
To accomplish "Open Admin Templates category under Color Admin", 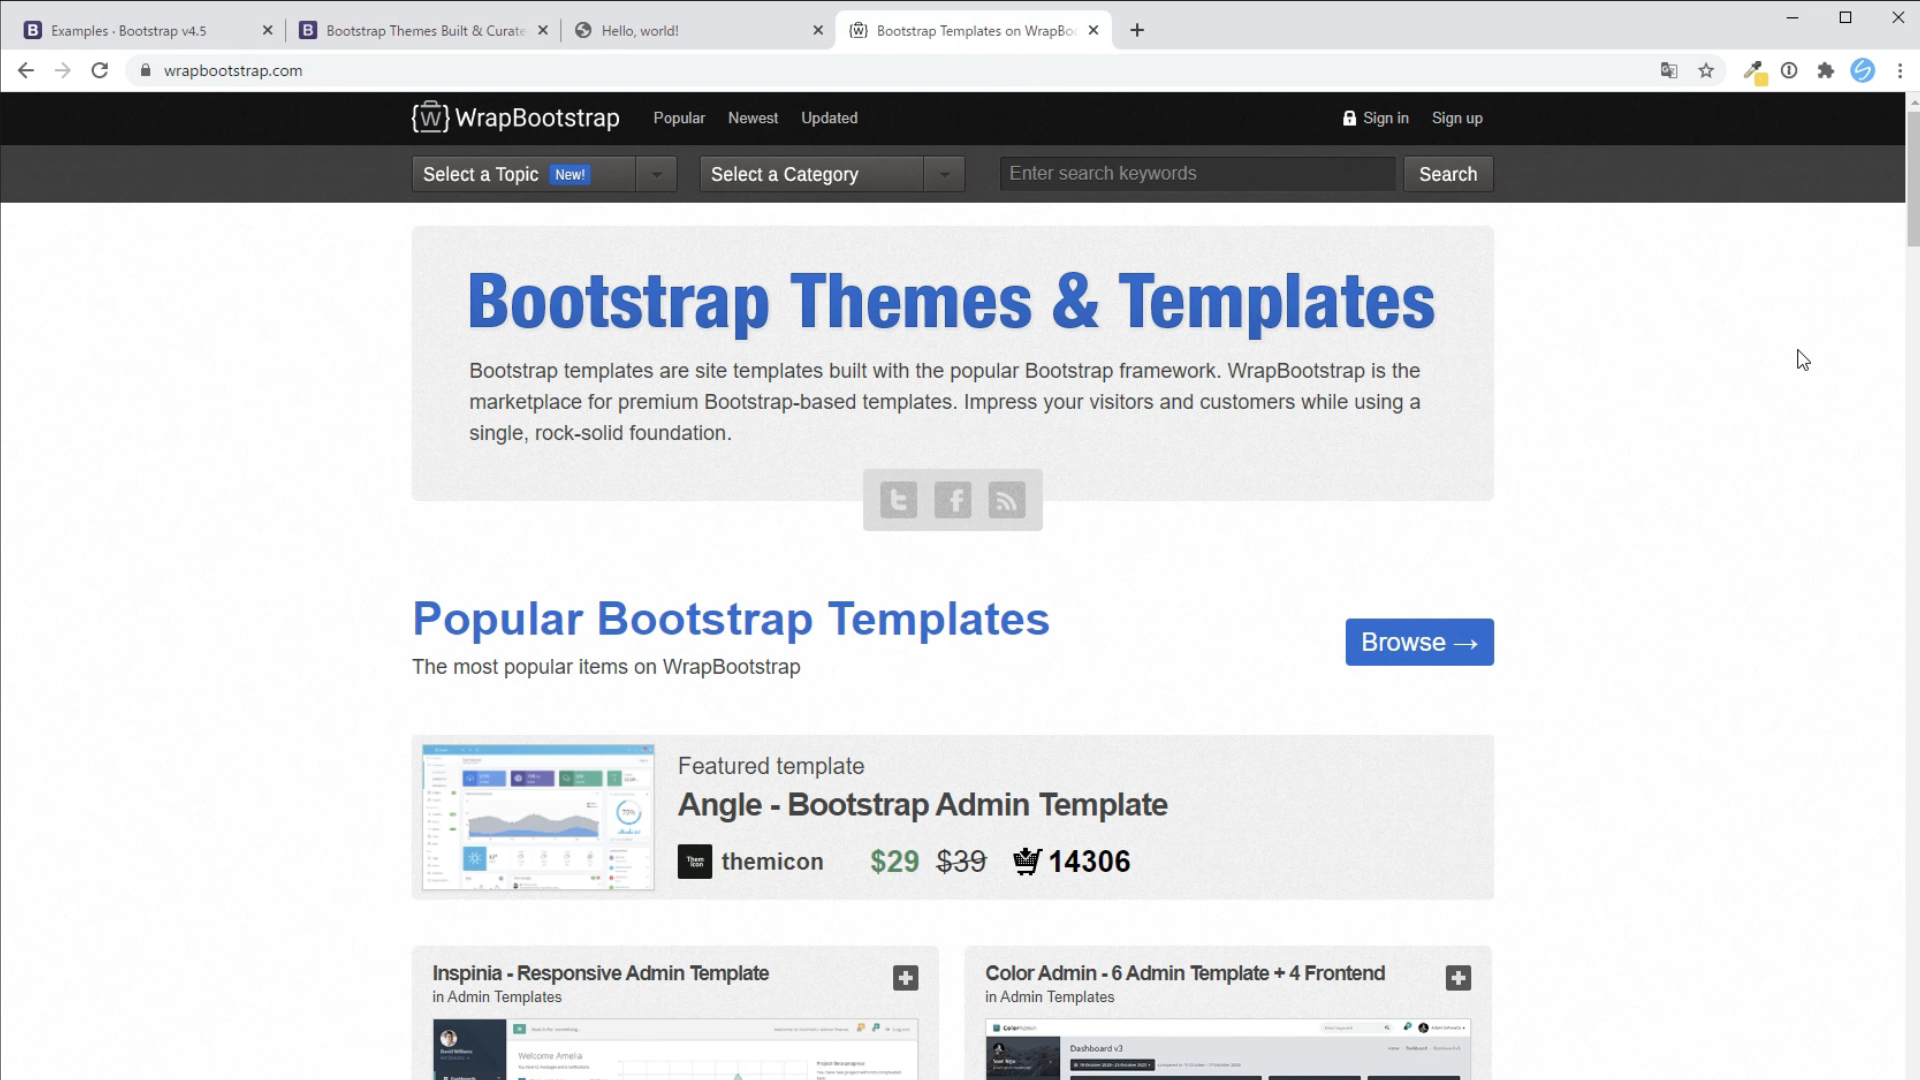I will coord(1057,997).
